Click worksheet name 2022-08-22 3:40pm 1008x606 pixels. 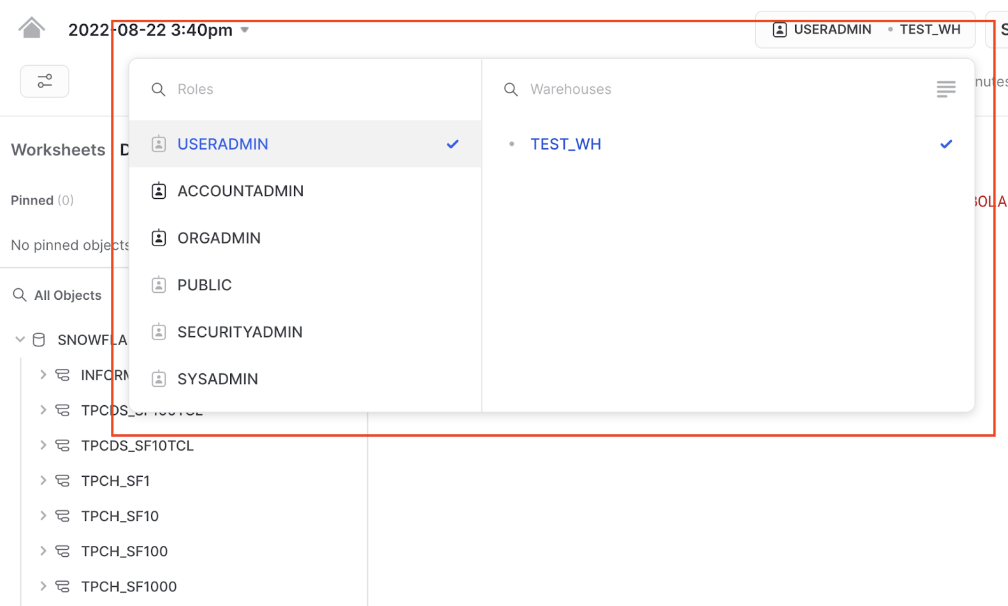click(x=150, y=30)
